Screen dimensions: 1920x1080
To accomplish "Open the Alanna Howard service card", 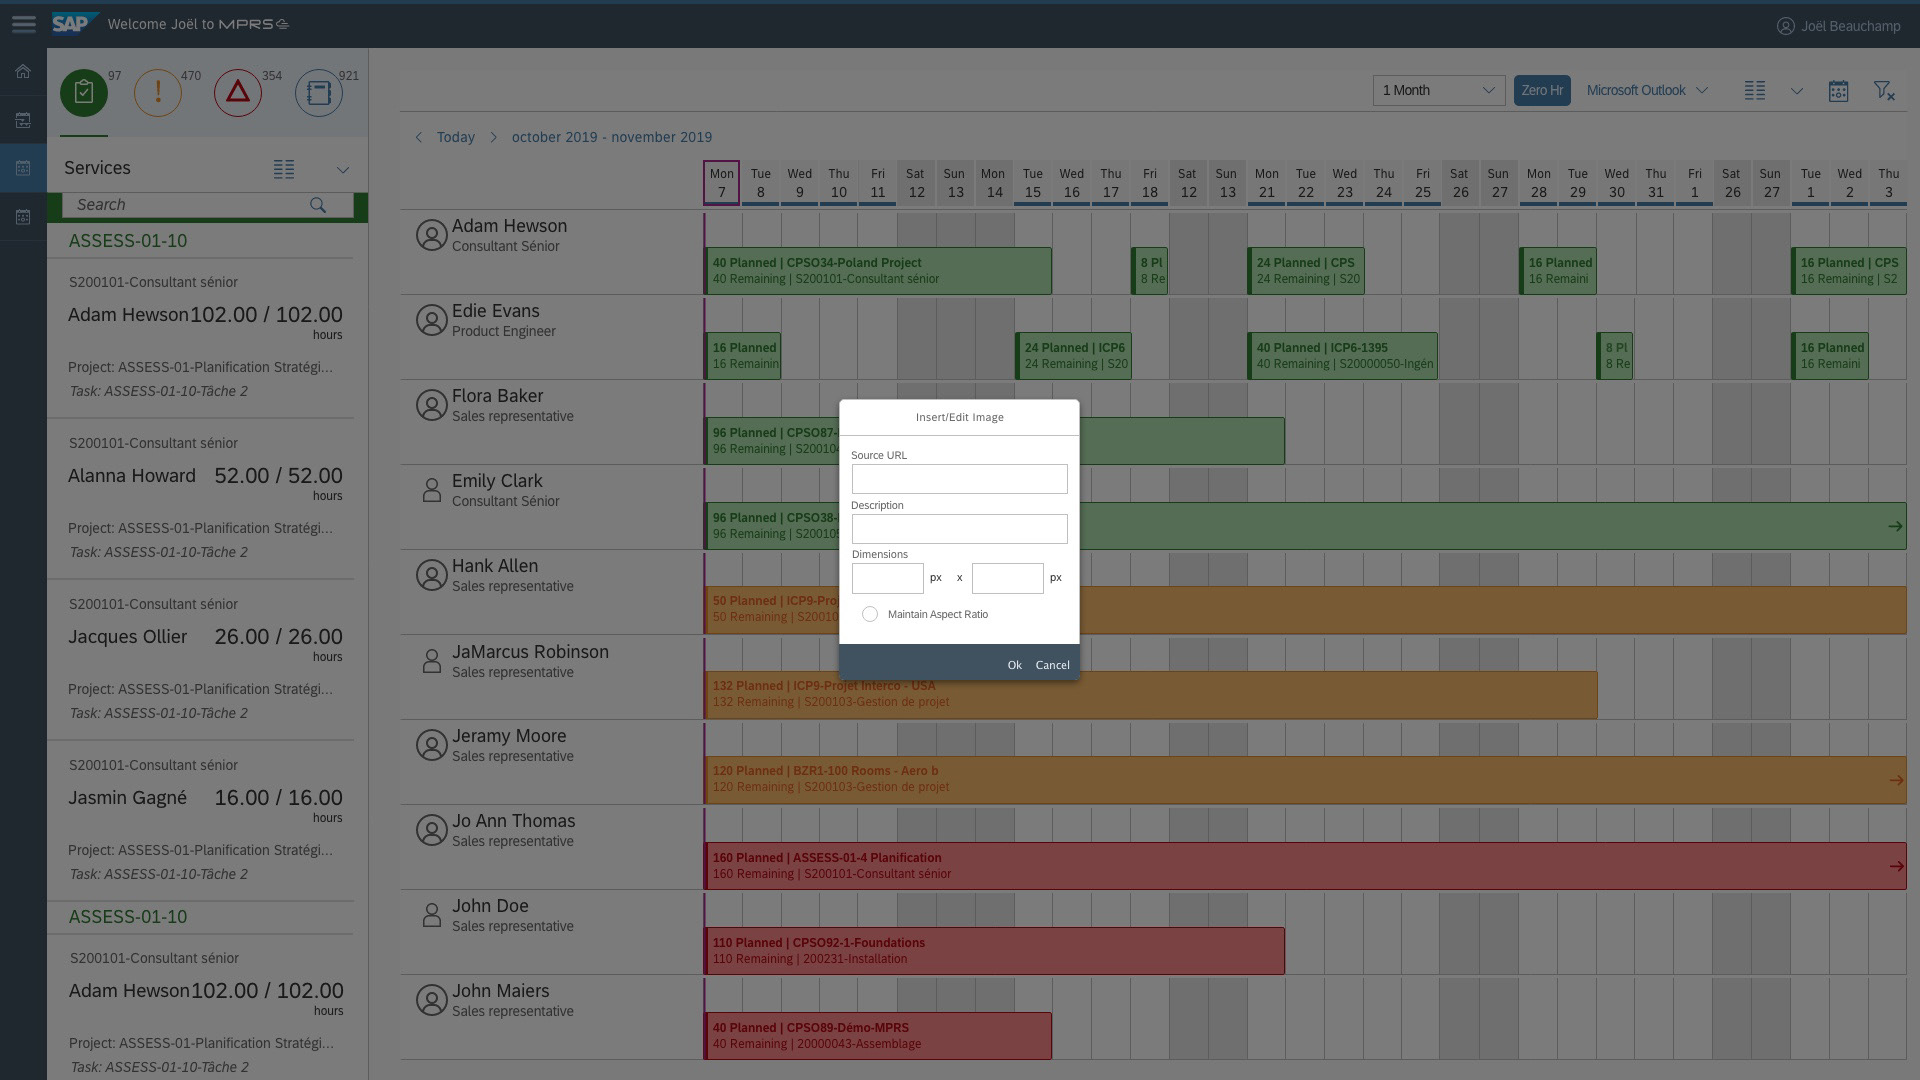I will pyautogui.click(x=201, y=498).
